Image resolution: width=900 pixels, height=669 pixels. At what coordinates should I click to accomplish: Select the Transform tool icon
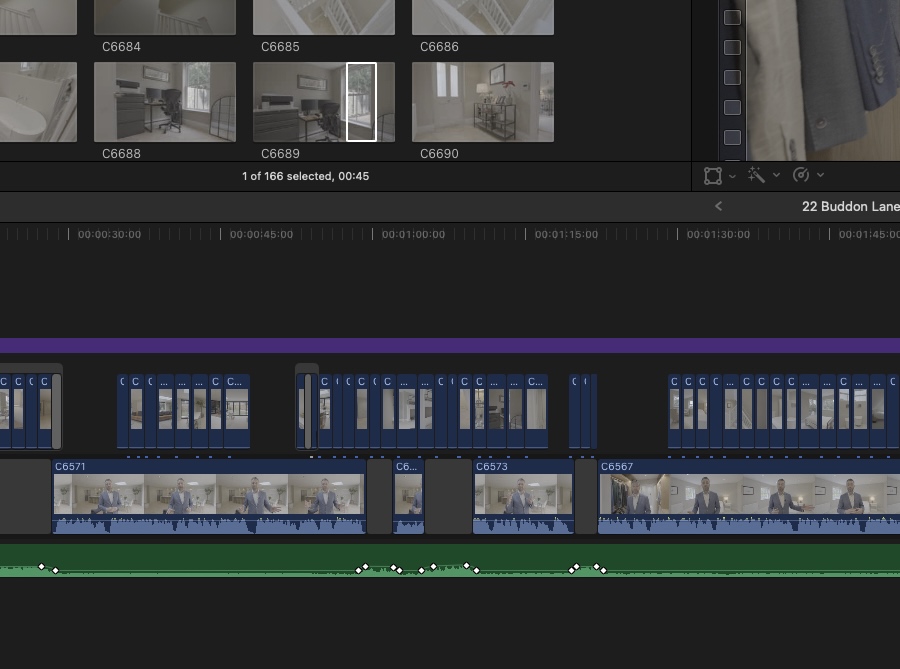(712, 176)
